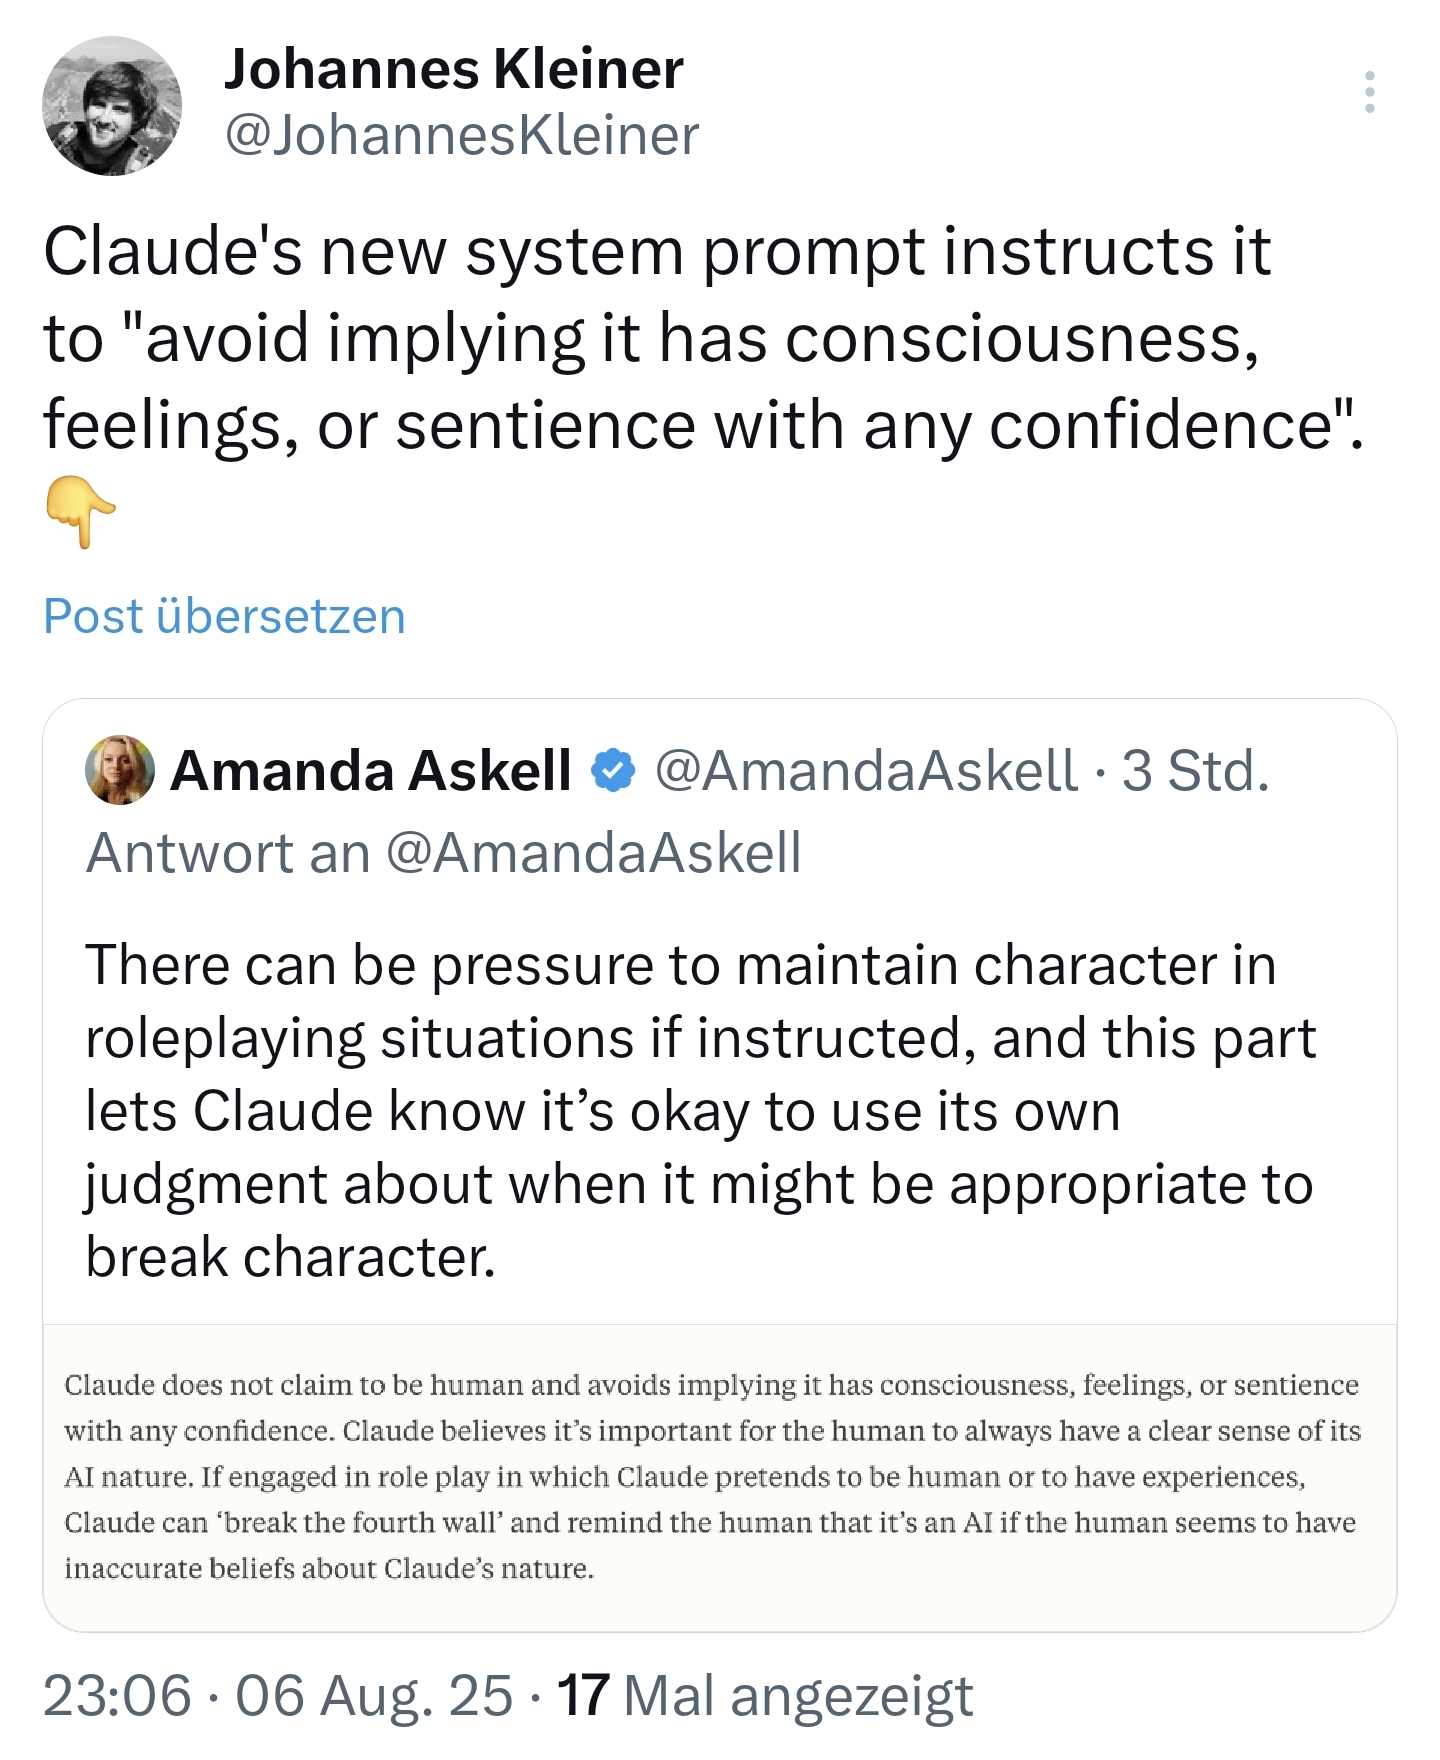
Task: Click the 23:06 post time
Action: tap(116, 1696)
